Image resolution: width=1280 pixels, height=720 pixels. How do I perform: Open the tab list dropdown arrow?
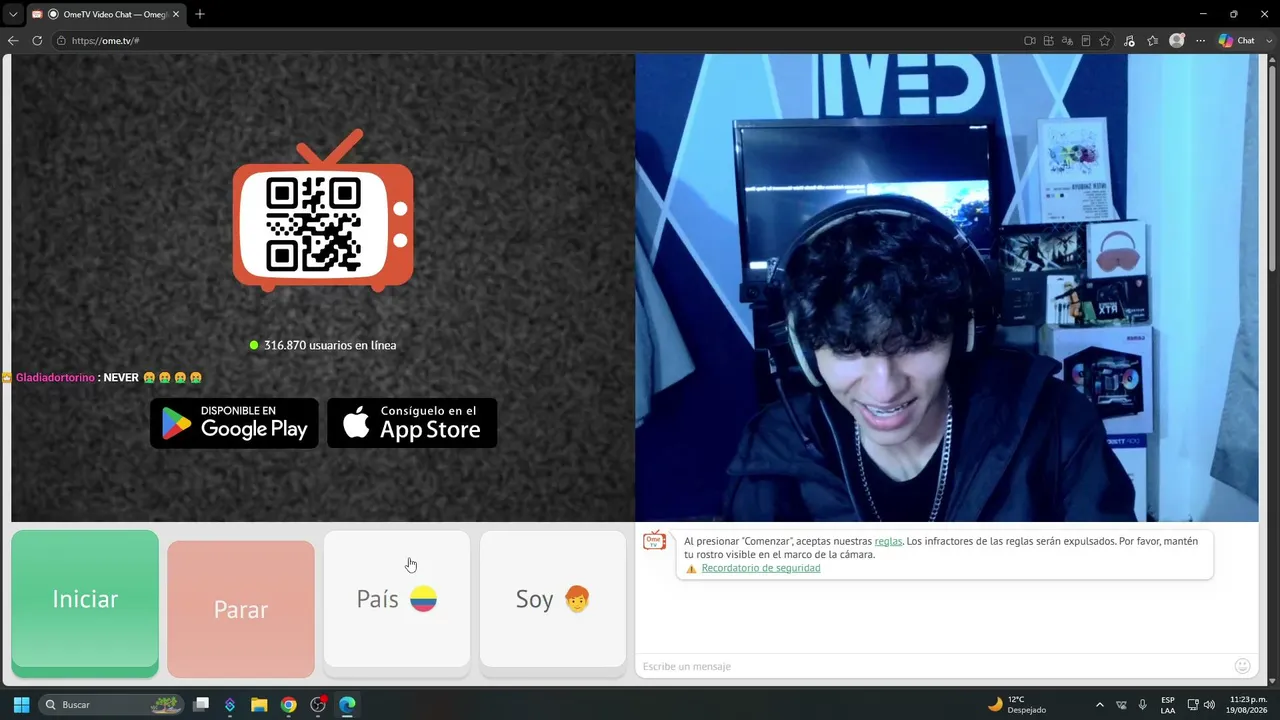click(13, 14)
